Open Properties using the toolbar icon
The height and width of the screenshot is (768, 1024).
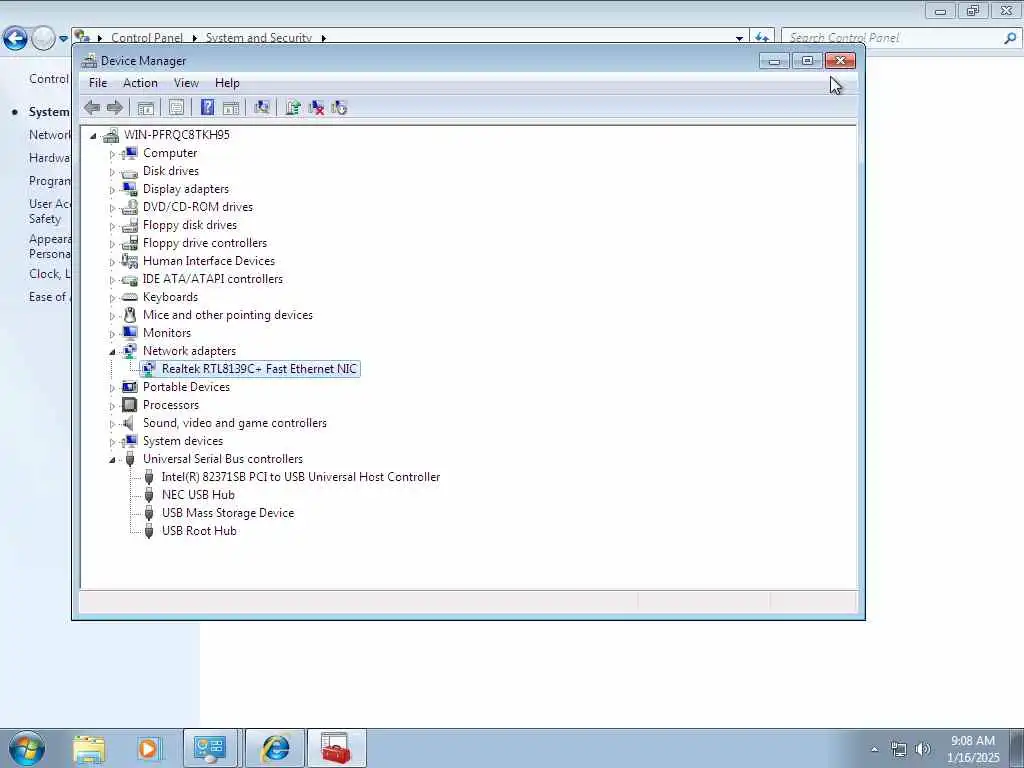(176, 108)
